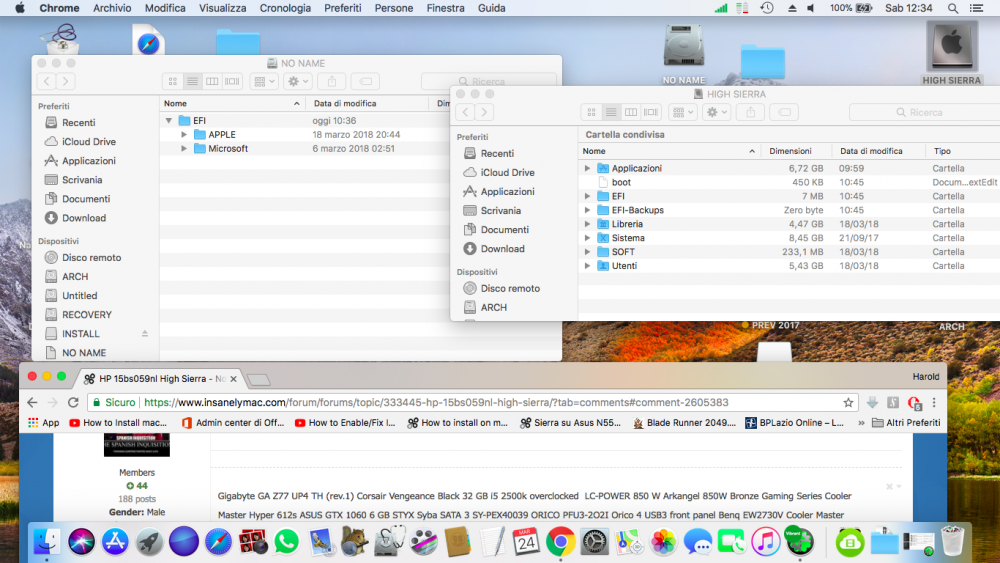This screenshot has width=1000, height=563.
Task: Expand the EFI-Backups folder
Action: 587,210
